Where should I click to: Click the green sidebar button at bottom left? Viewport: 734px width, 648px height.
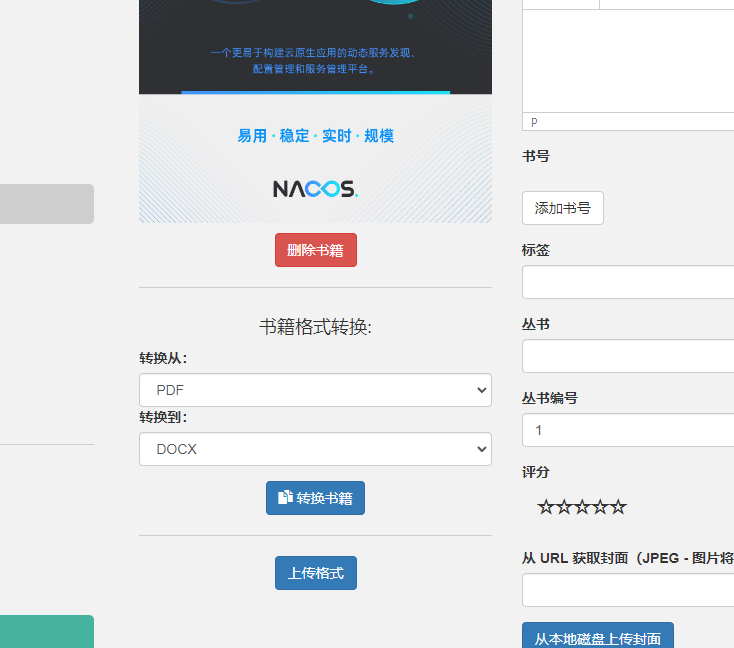[47, 632]
